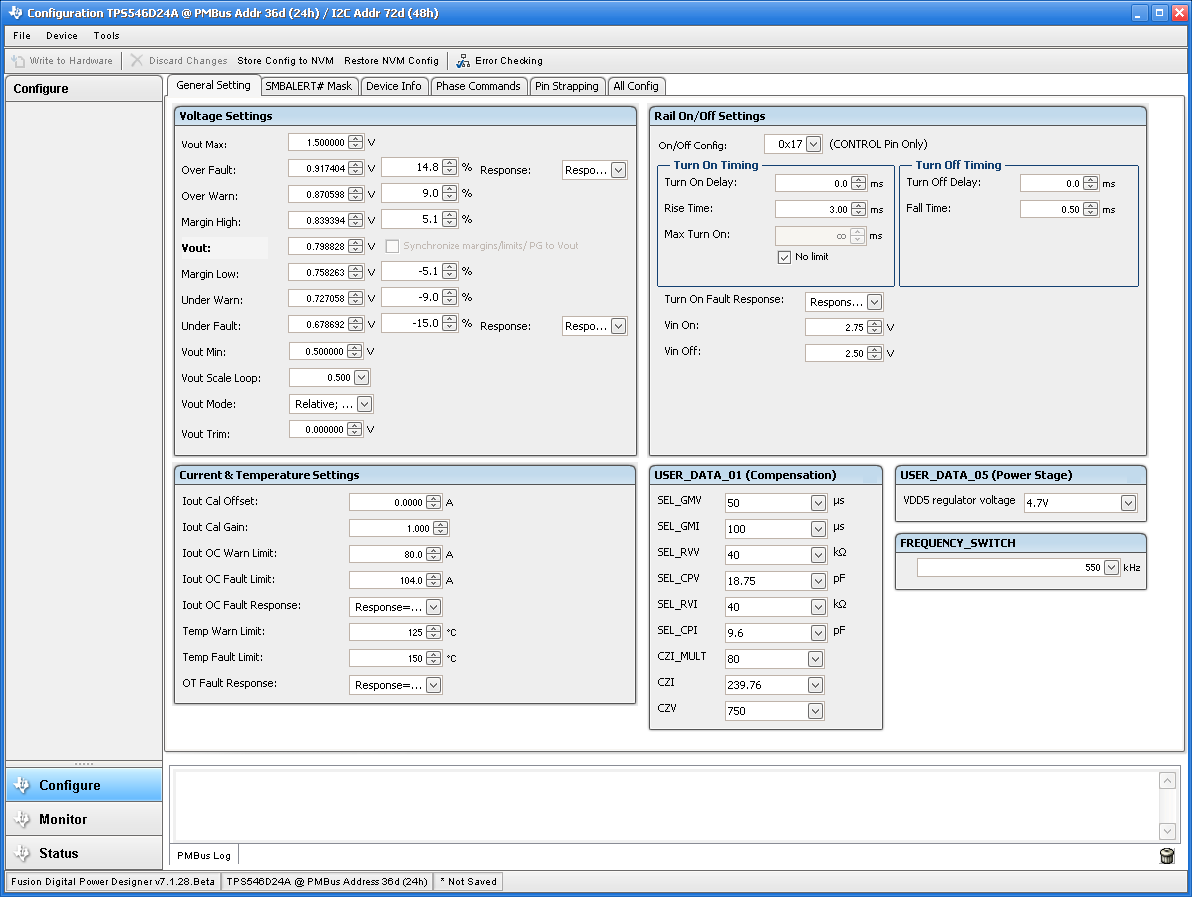Click the app icon in title bar
1192x897 pixels.
(13, 13)
